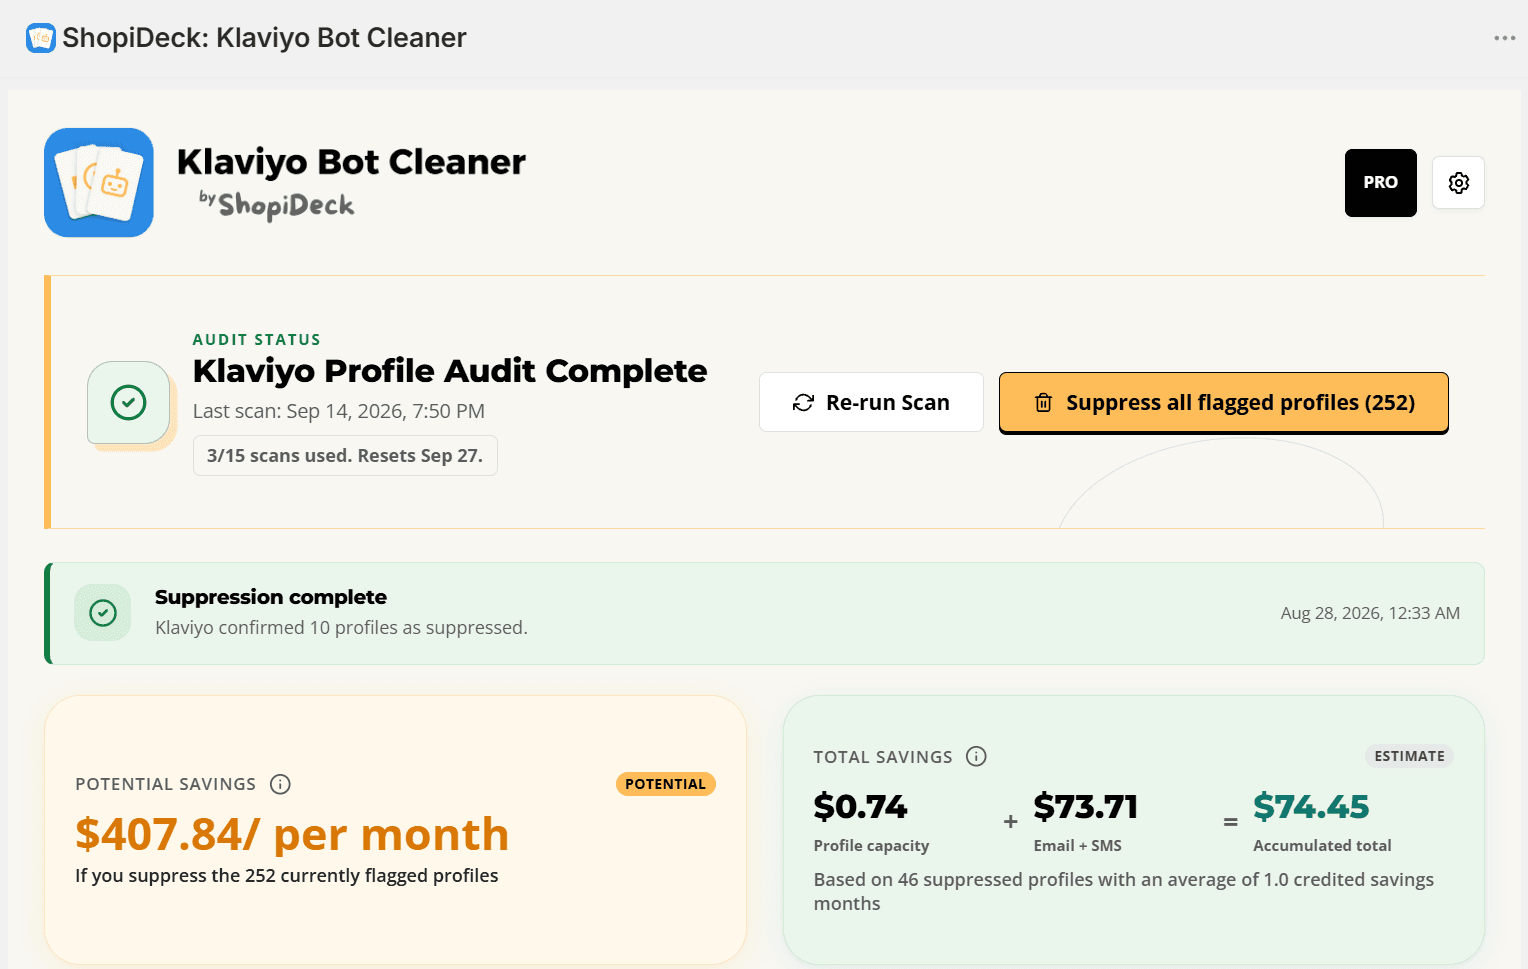
Task: Click the 'AUDIT STATUS' label
Action: [x=257, y=340]
